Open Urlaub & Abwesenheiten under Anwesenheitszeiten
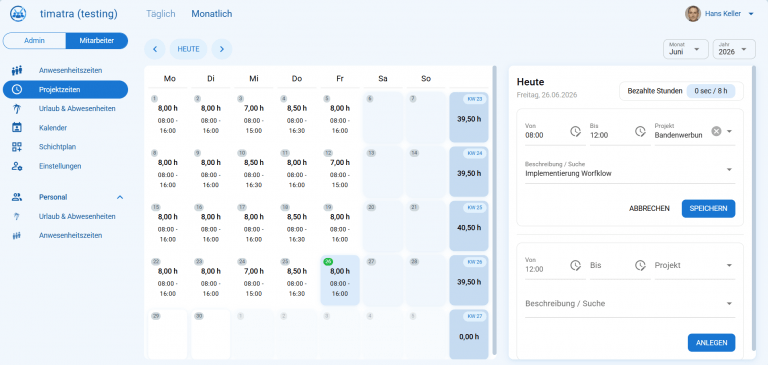Screen dimensions: 768x365 click(77, 108)
